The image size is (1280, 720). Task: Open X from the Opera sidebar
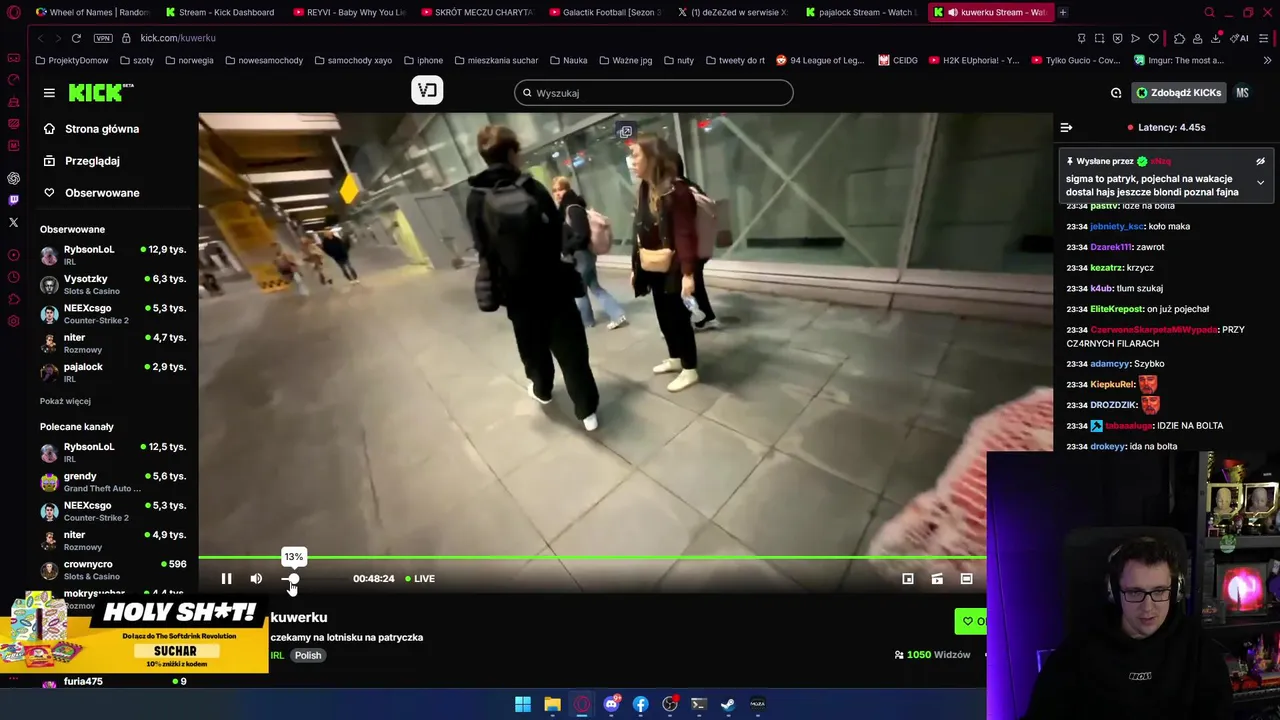[x=13, y=222]
